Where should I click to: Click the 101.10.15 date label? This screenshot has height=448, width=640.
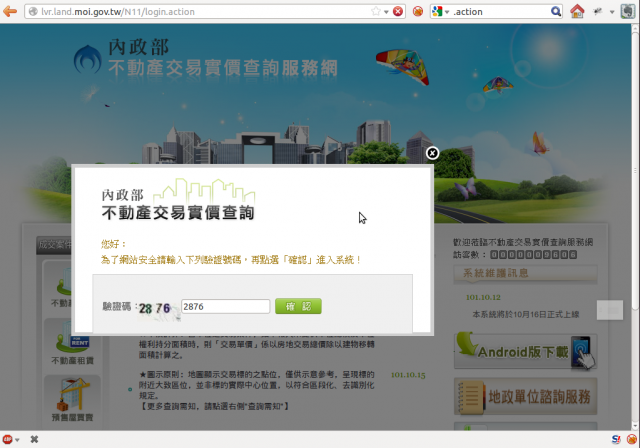tap(408, 375)
